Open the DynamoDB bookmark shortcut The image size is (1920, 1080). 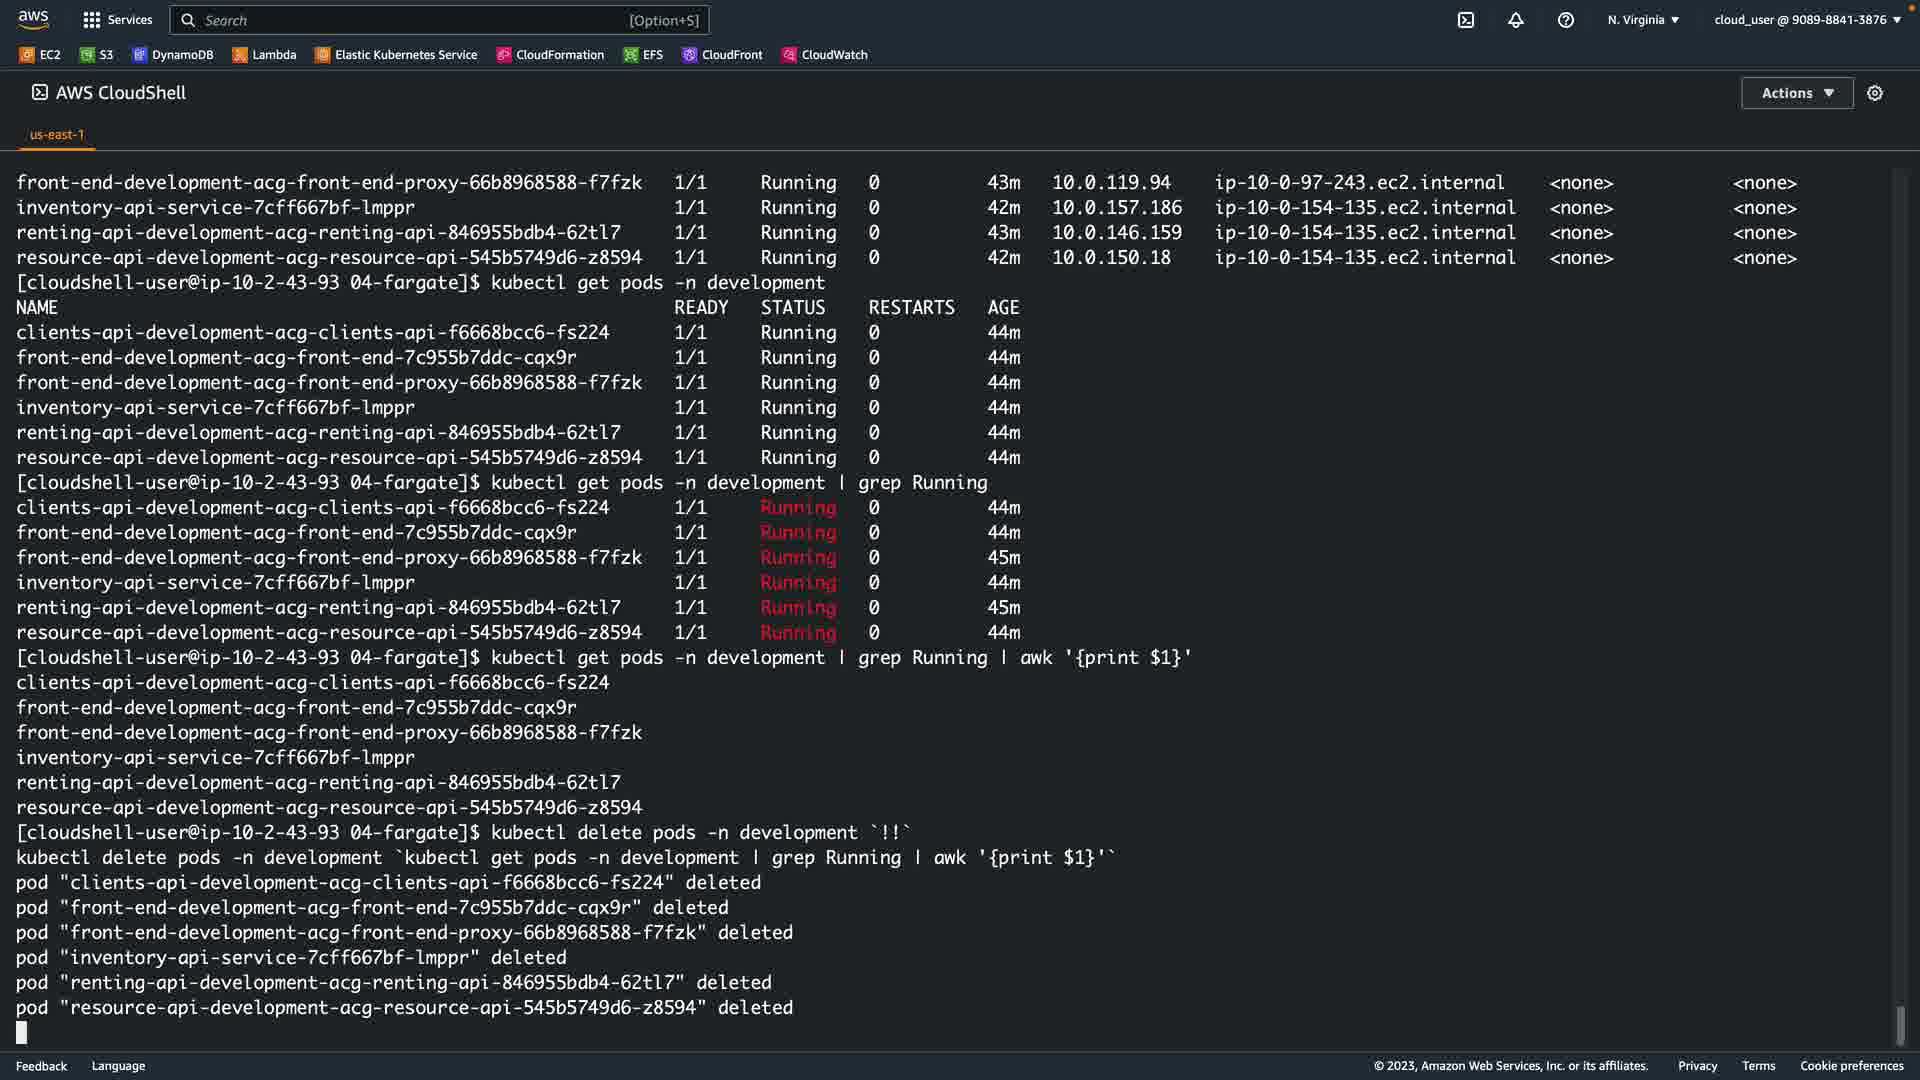coord(173,55)
